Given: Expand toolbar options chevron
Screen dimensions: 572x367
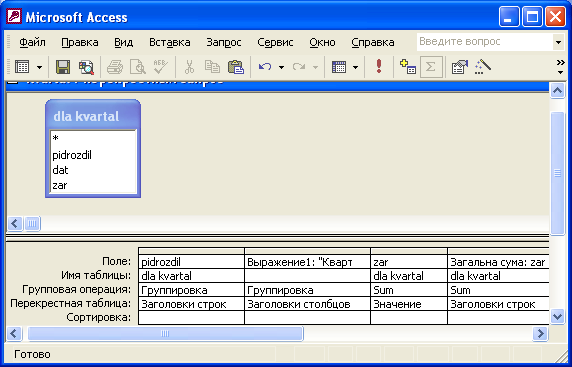Looking at the screenshot, I should click(561, 67).
